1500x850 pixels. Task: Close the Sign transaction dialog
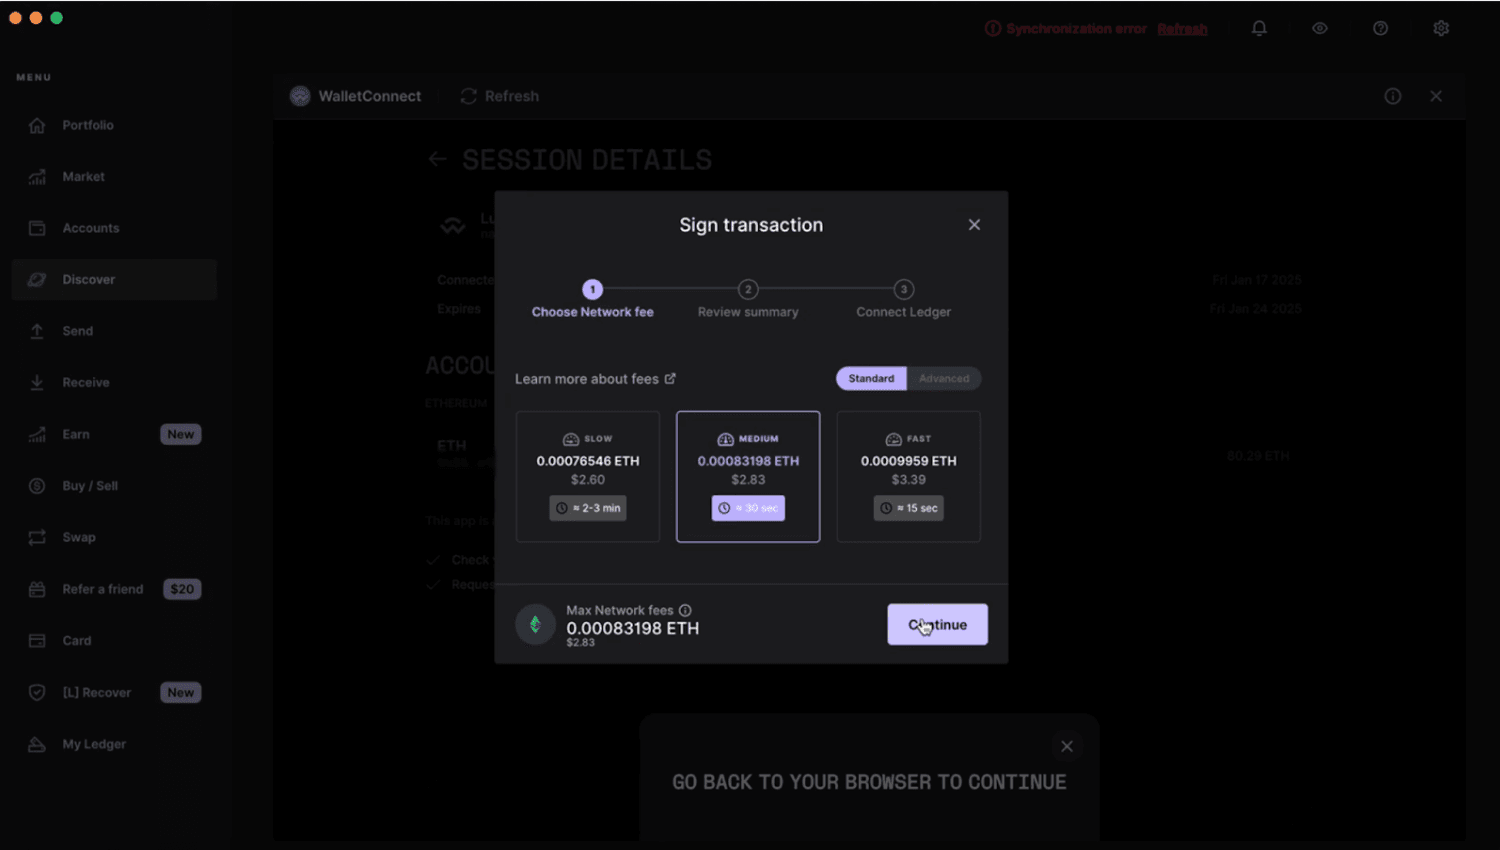pos(974,225)
